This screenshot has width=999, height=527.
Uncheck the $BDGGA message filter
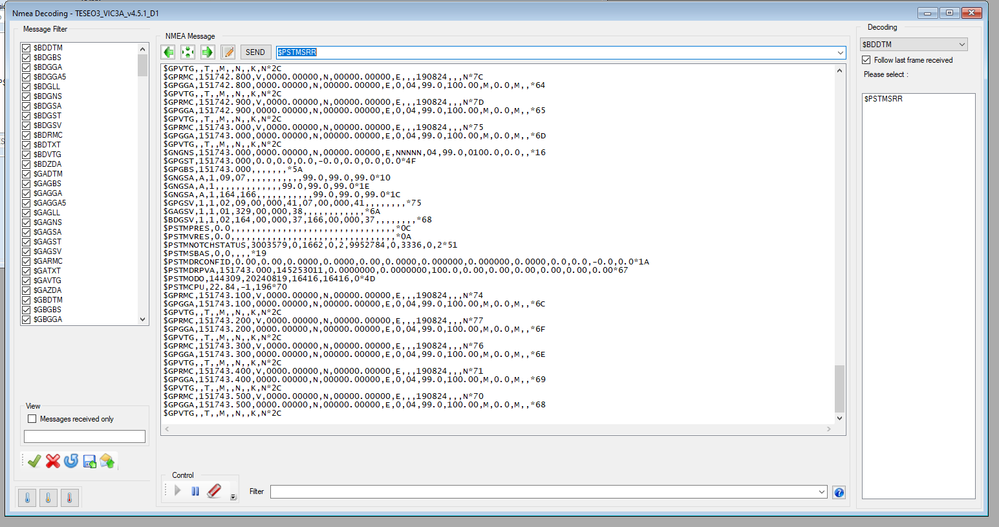click(x=26, y=67)
